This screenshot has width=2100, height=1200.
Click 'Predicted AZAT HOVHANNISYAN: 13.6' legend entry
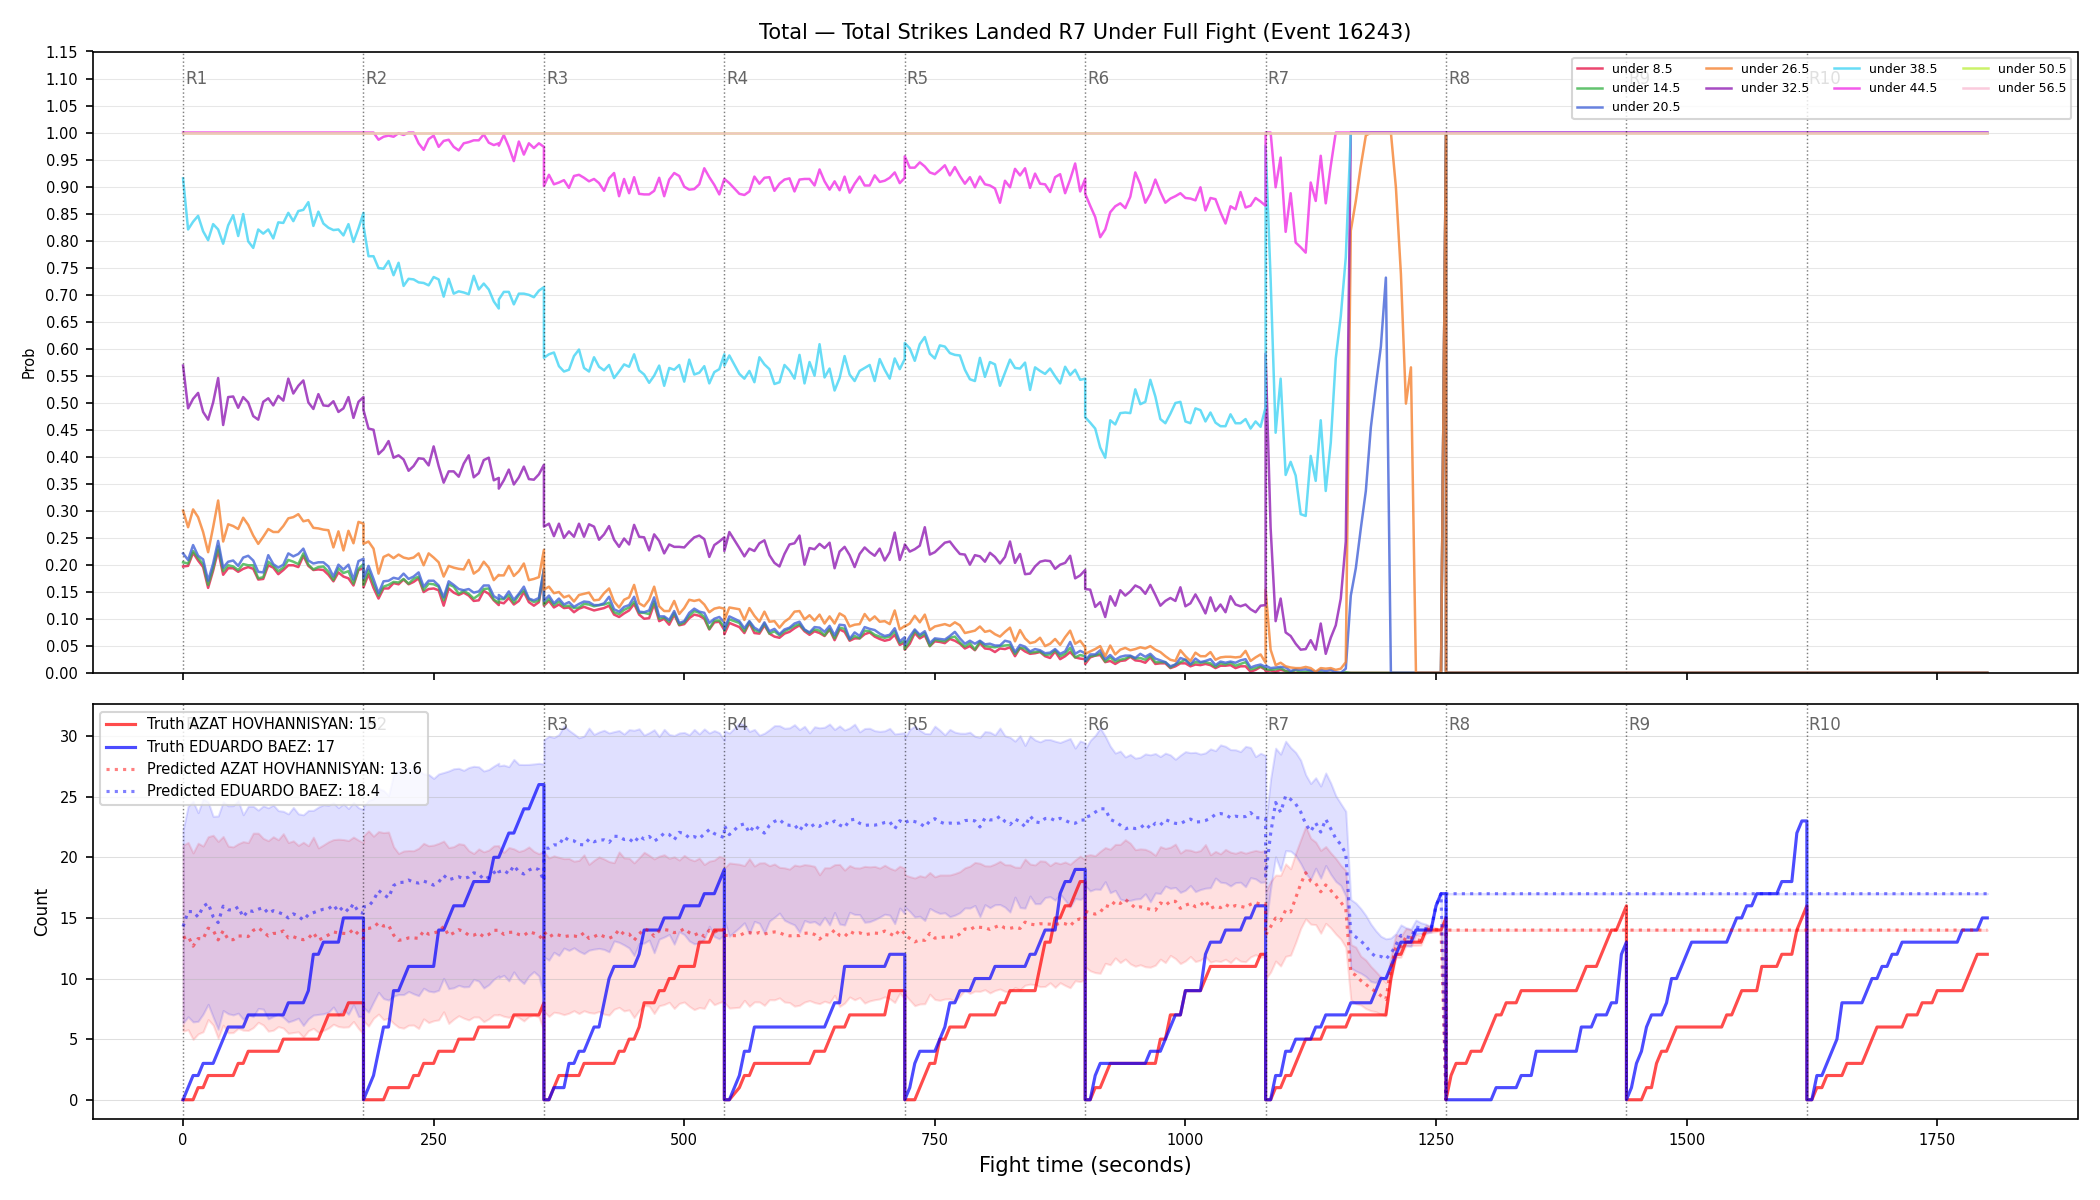[264, 769]
